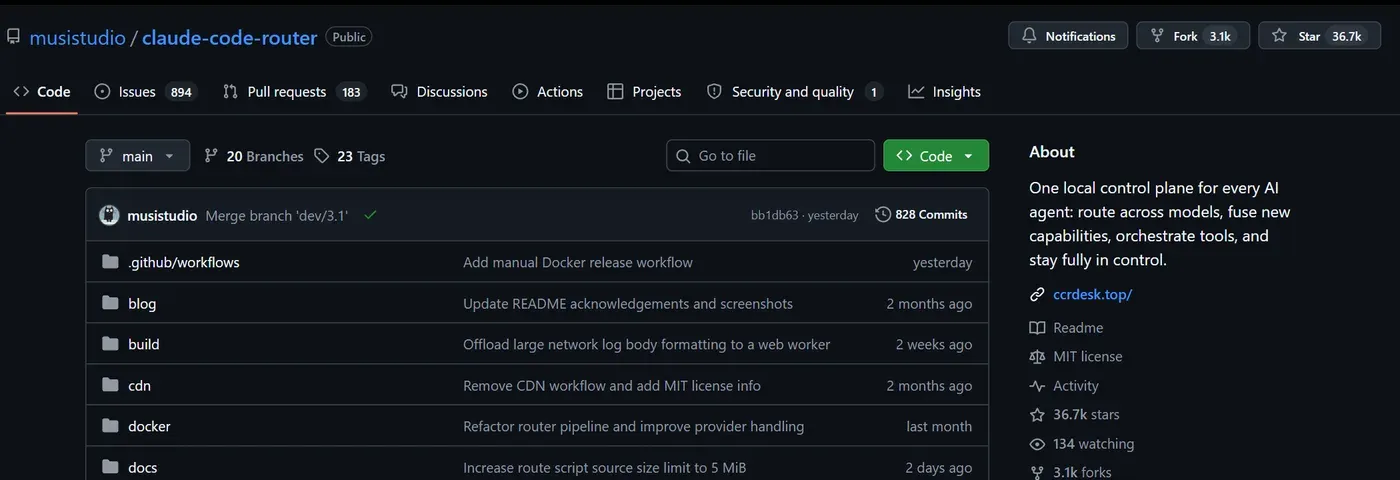Open the Activity link
Viewport: 1400px width, 480px height.
[x=1076, y=386]
